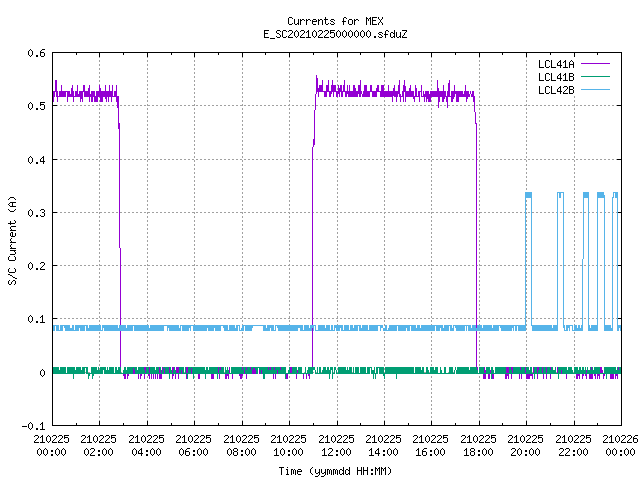Click the 0.6 y-axis tick value

point(36,53)
